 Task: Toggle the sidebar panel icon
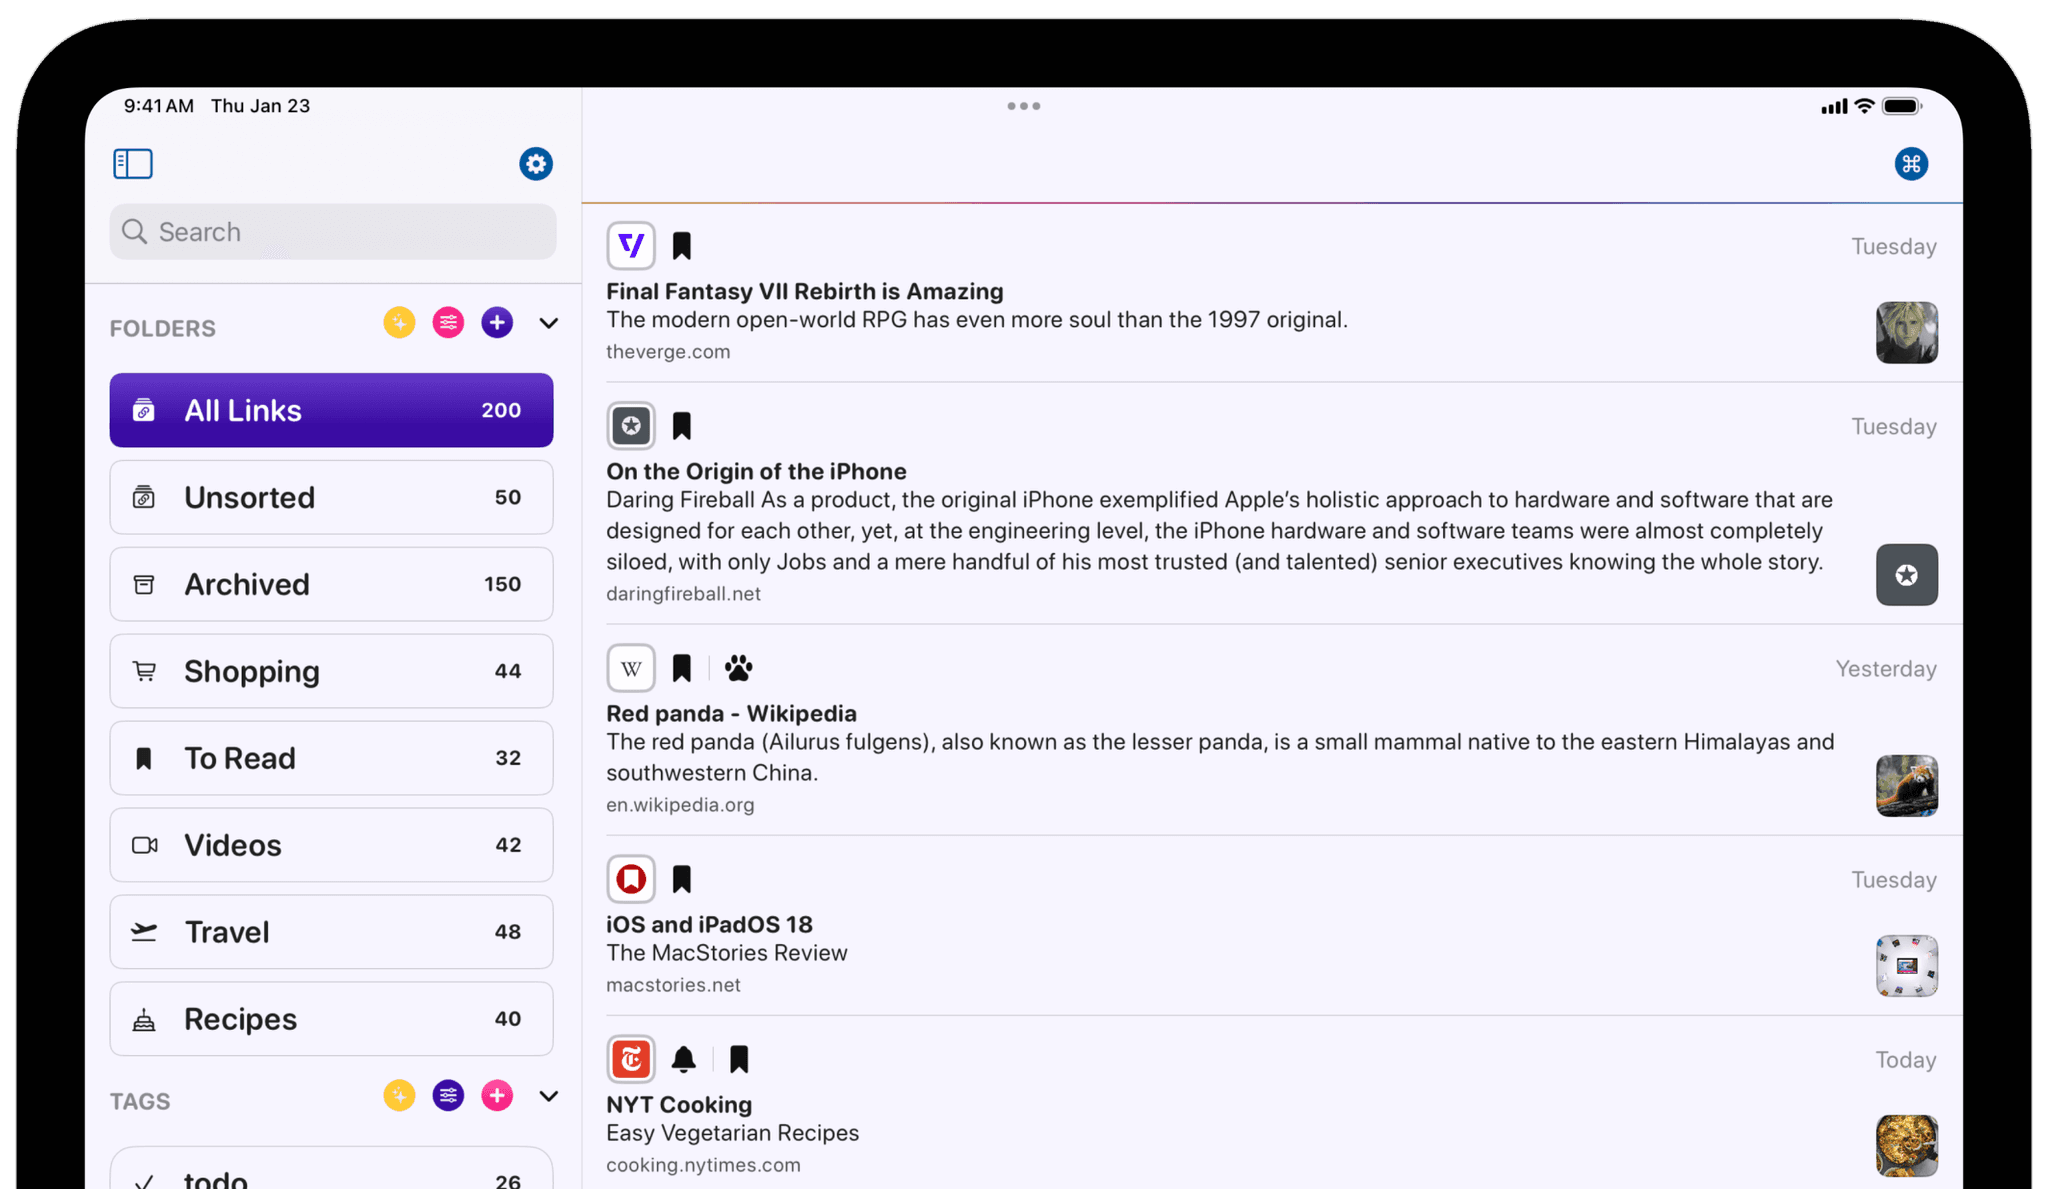pyautogui.click(x=133, y=164)
